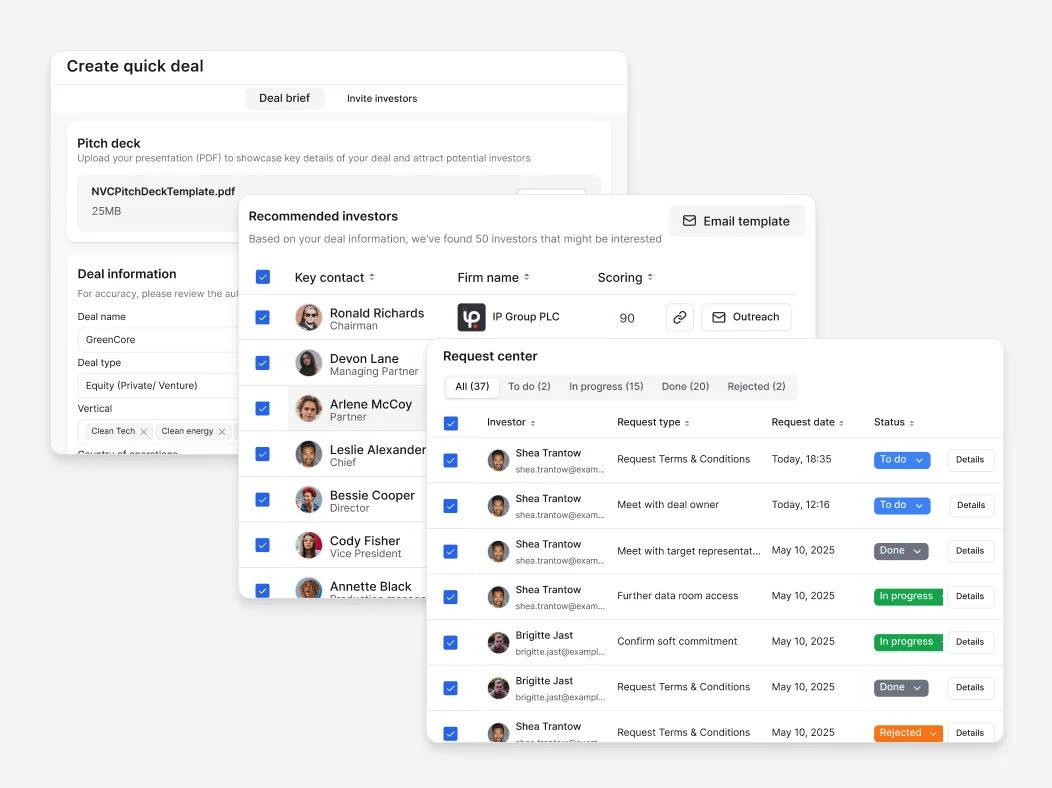Uncheck the Devon Lane checkbox

pyautogui.click(x=263, y=363)
